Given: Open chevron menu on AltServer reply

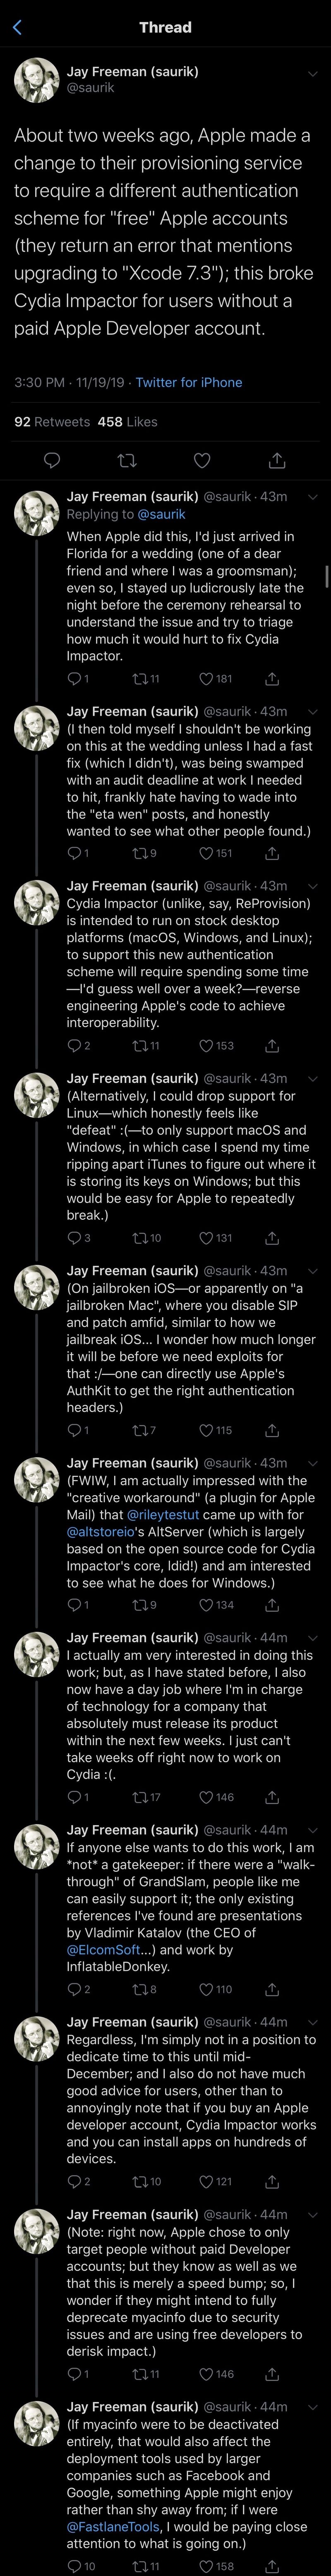Looking at the screenshot, I should point(312,1463).
